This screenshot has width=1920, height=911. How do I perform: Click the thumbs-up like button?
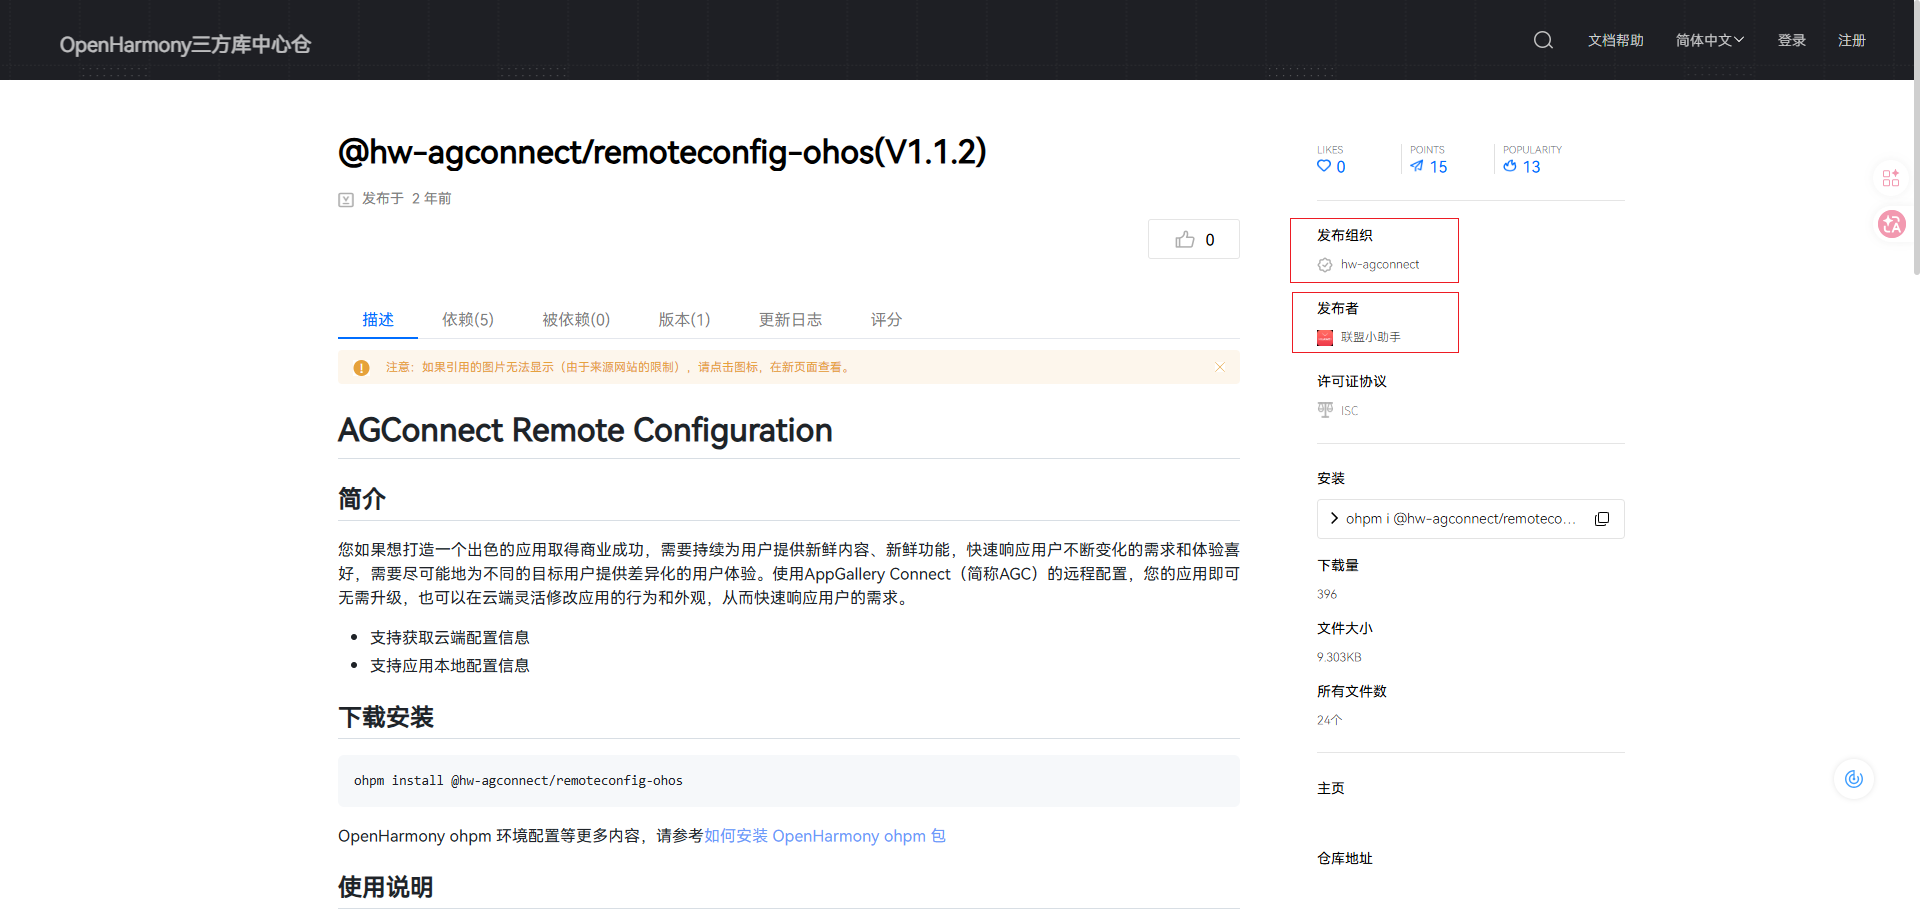point(1194,240)
